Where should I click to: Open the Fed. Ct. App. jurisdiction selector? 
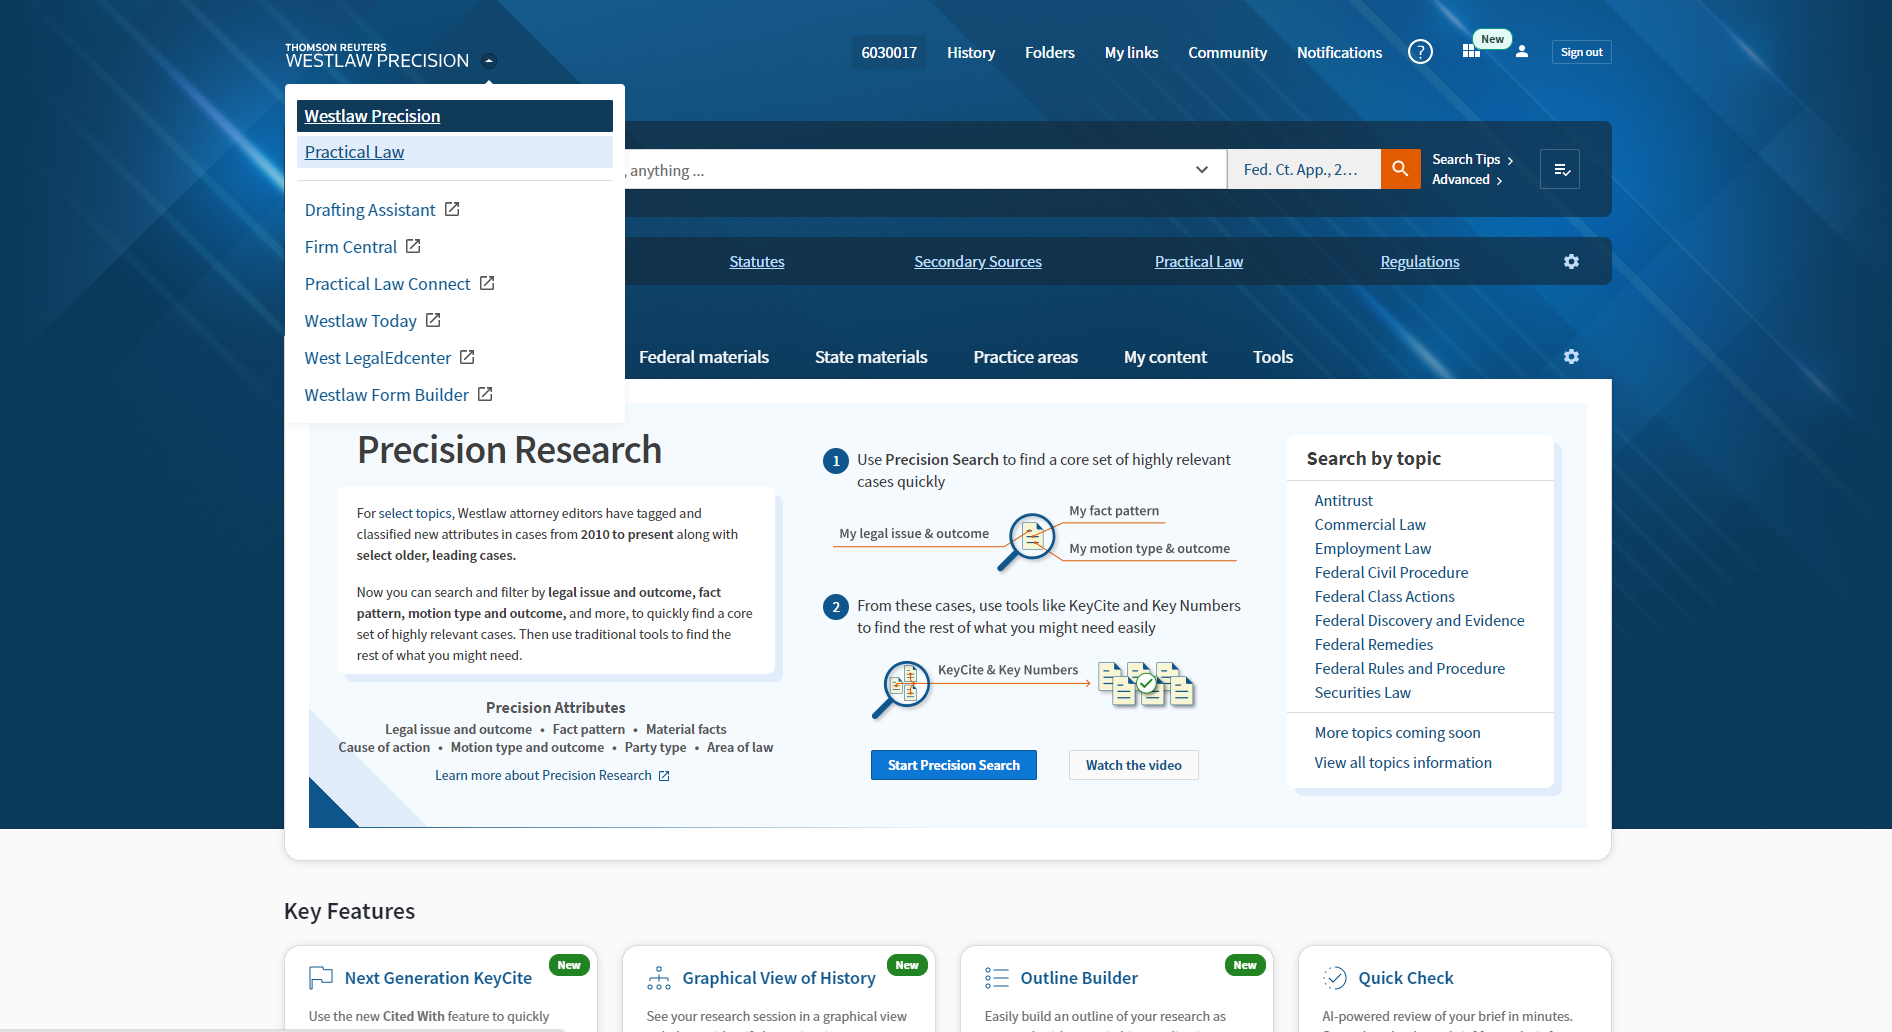[1302, 170]
